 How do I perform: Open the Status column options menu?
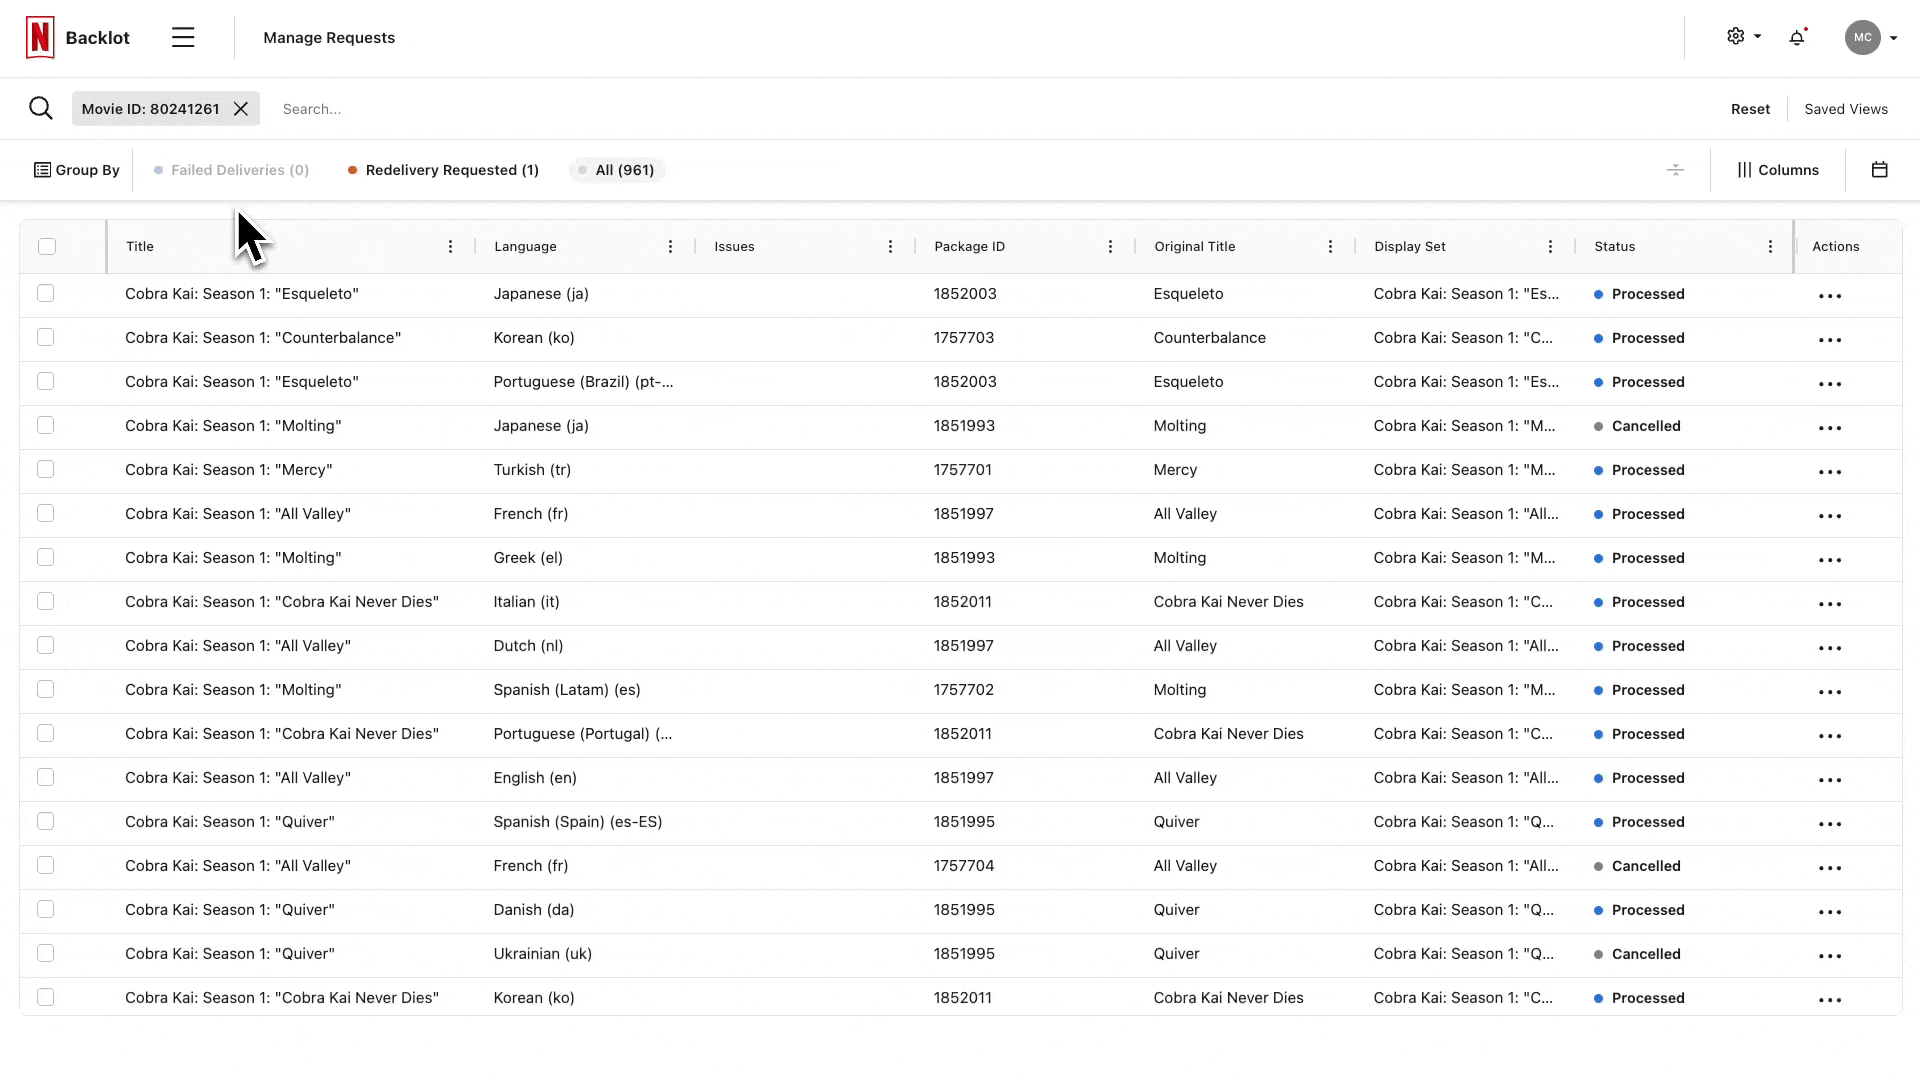pyautogui.click(x=1770, y=246)
